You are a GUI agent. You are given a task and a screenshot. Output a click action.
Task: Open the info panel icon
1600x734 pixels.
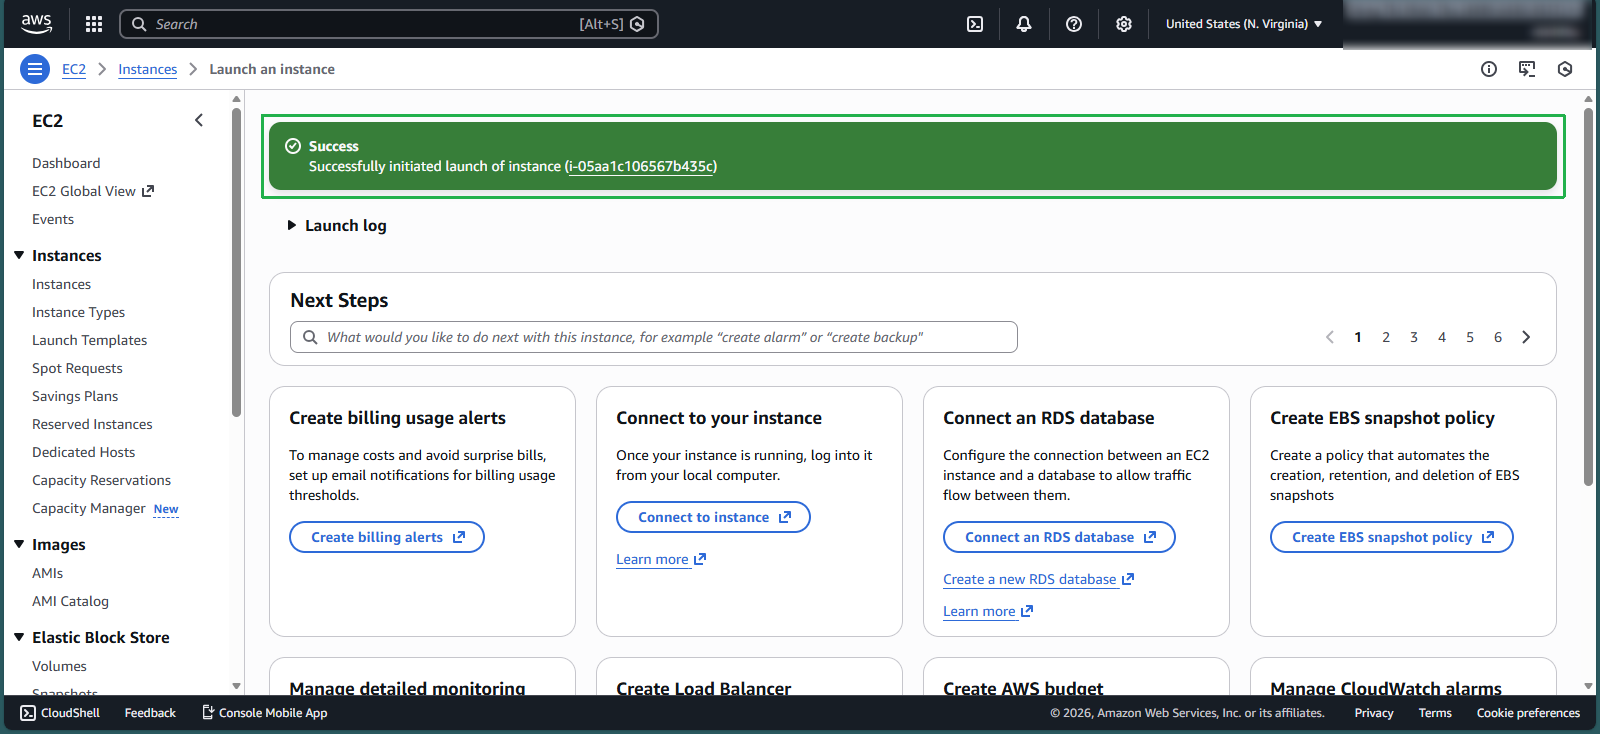tap(1489, 69)
